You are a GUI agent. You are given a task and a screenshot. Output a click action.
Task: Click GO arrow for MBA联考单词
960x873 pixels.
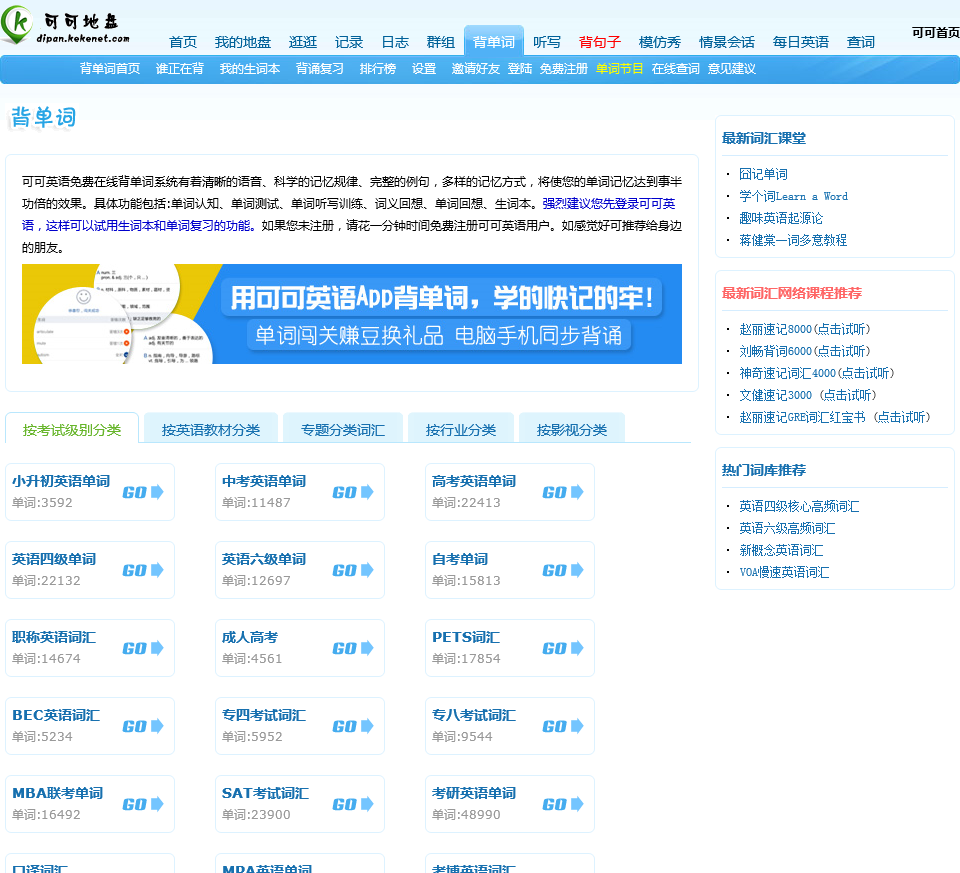pyautogui.click(x=143, y=804)
